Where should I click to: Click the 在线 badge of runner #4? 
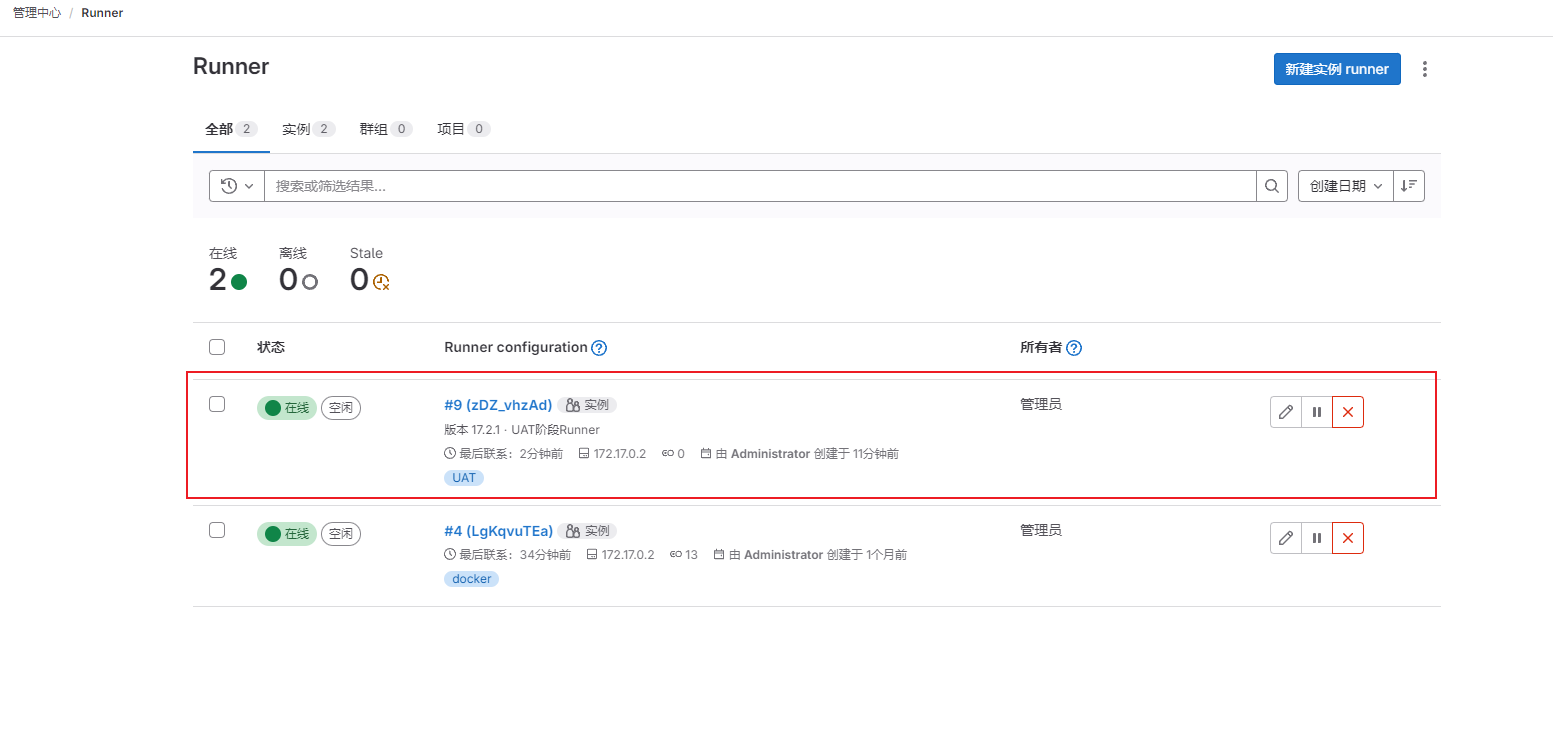287,534
